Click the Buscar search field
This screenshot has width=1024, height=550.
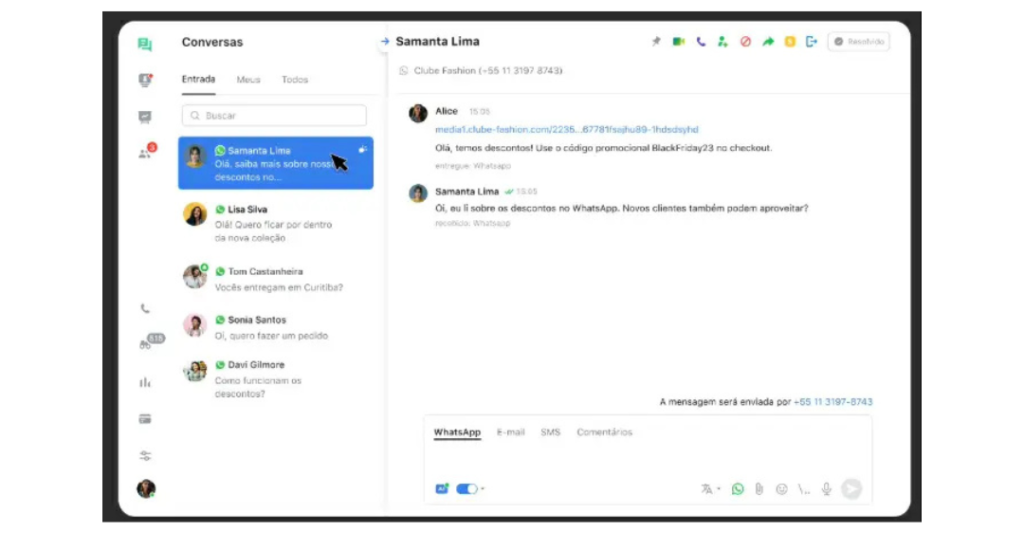[x=274, y=116]
